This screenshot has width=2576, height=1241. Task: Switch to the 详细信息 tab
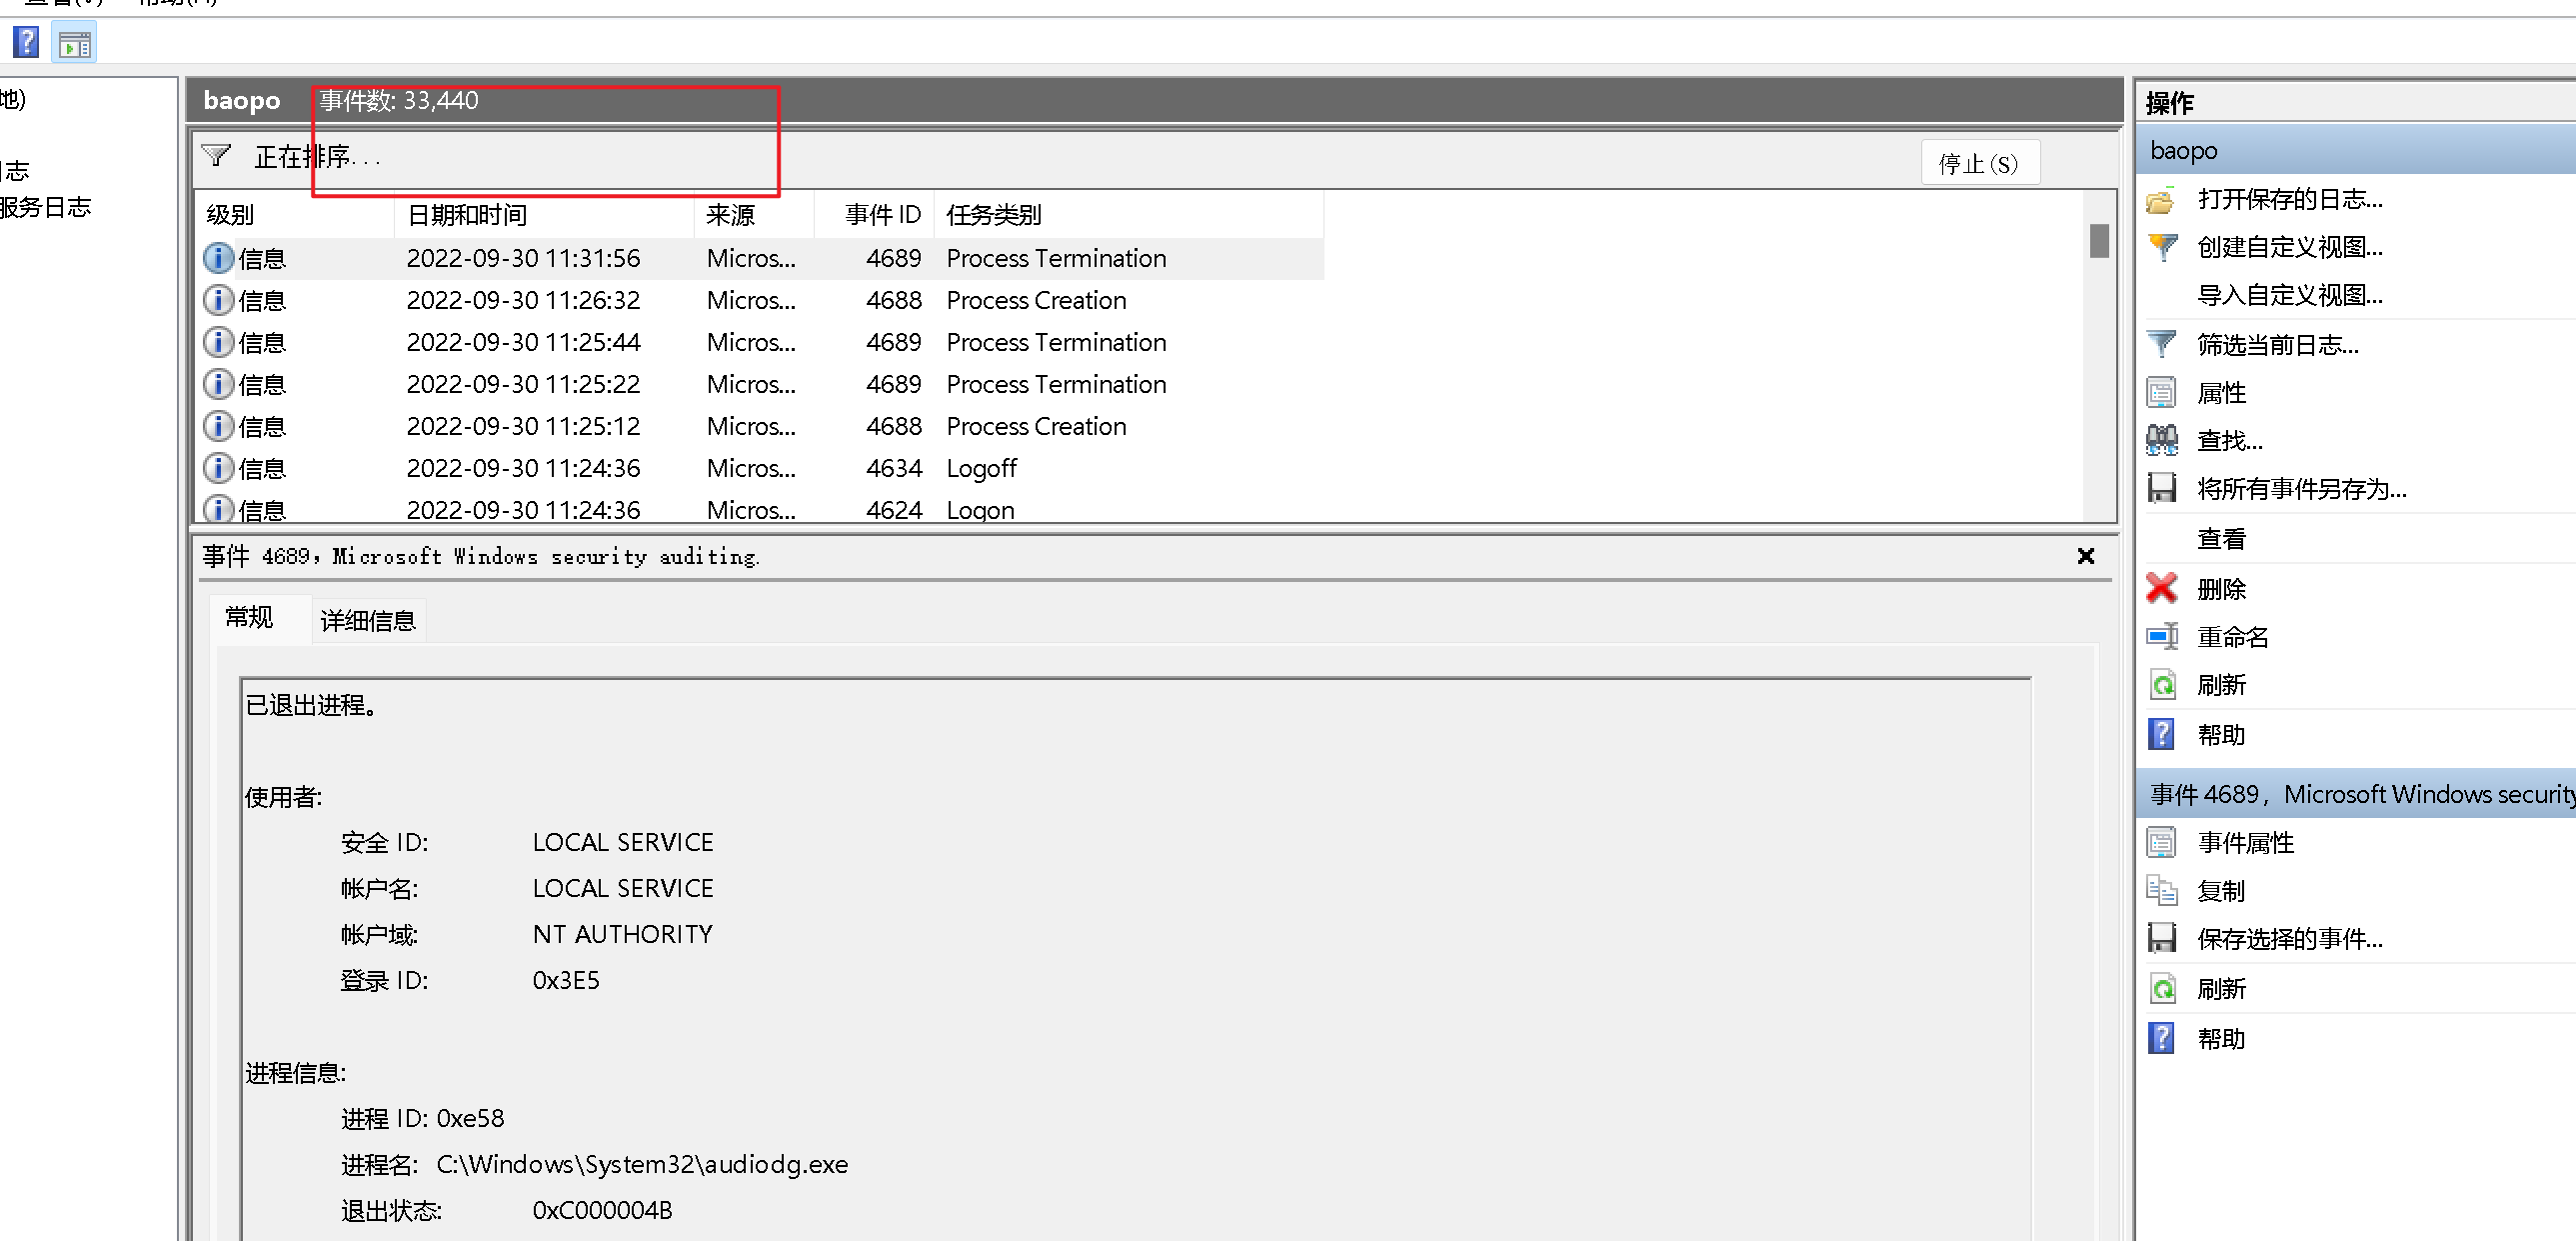click(368, 621)
